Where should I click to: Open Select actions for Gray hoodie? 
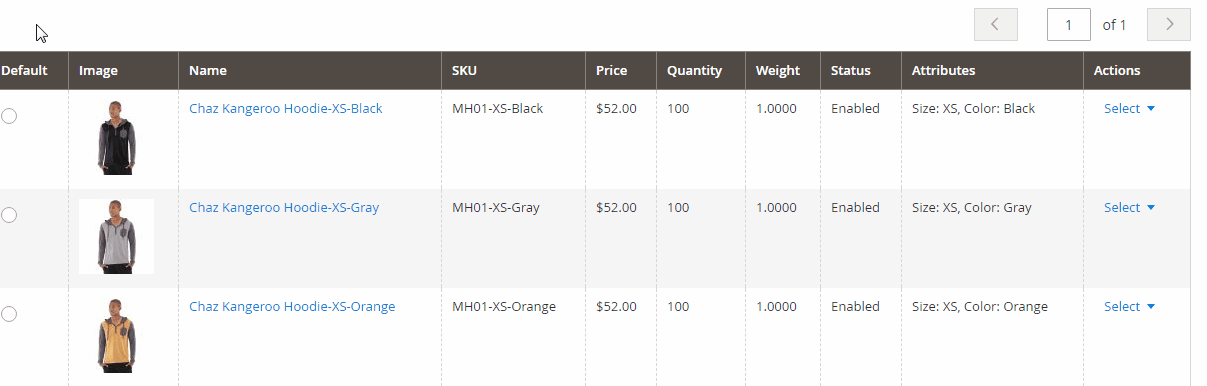1129,208
